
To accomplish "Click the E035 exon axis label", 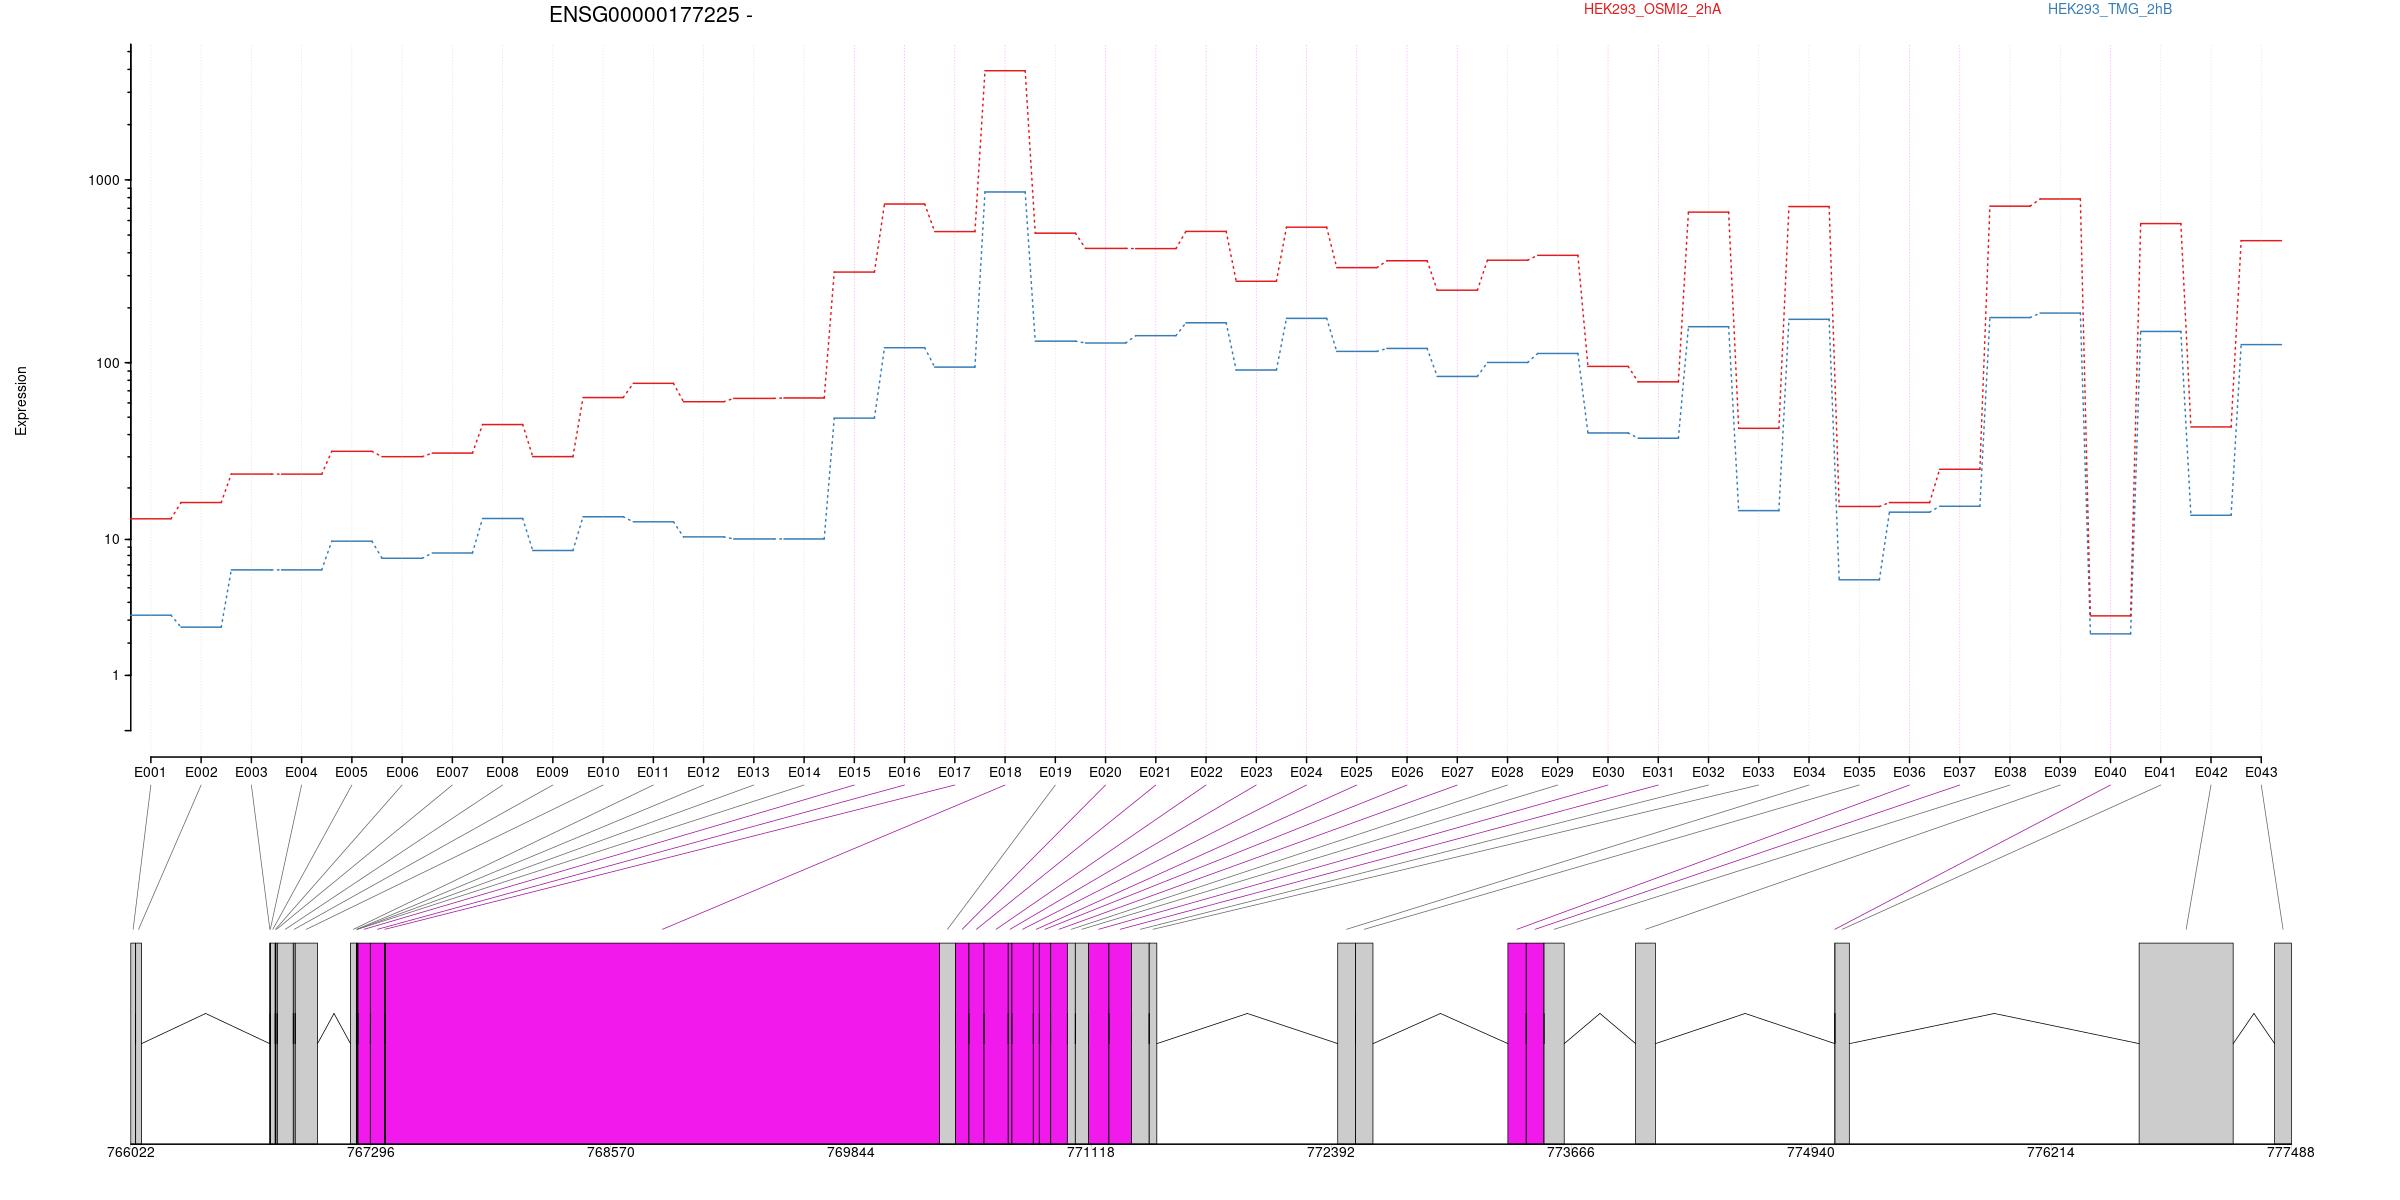I will [1859, 772].
